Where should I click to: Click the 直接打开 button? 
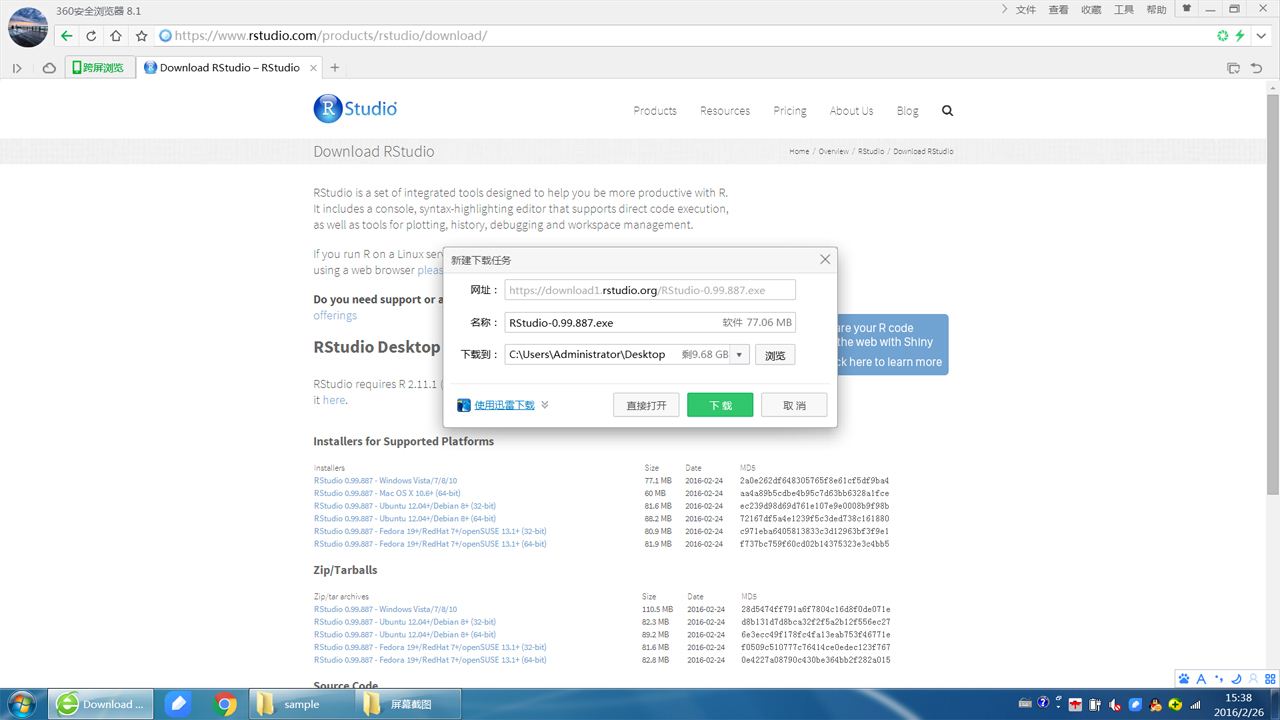(x=646, y=405)
